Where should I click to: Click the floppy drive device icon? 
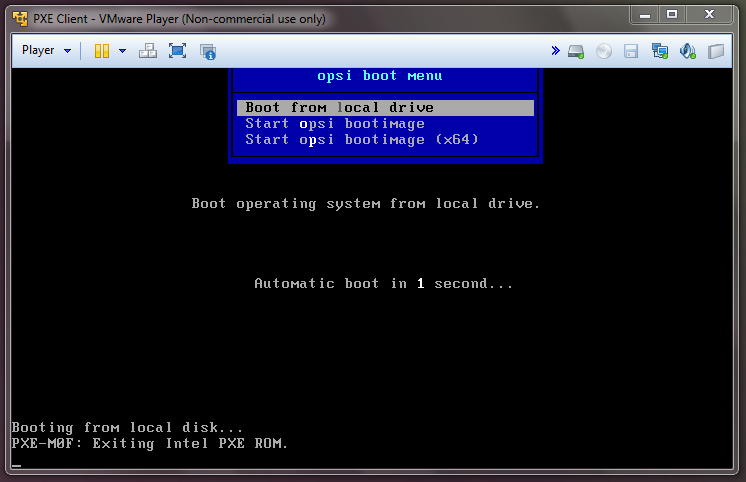[x=631, y=51]
